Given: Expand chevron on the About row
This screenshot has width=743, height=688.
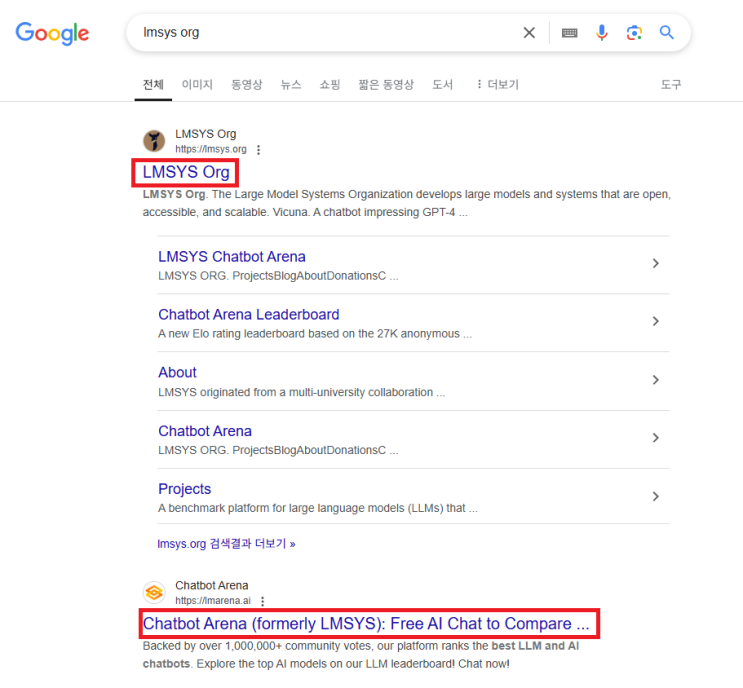Looking at the screenshot, I should click(x=656, y=380).
